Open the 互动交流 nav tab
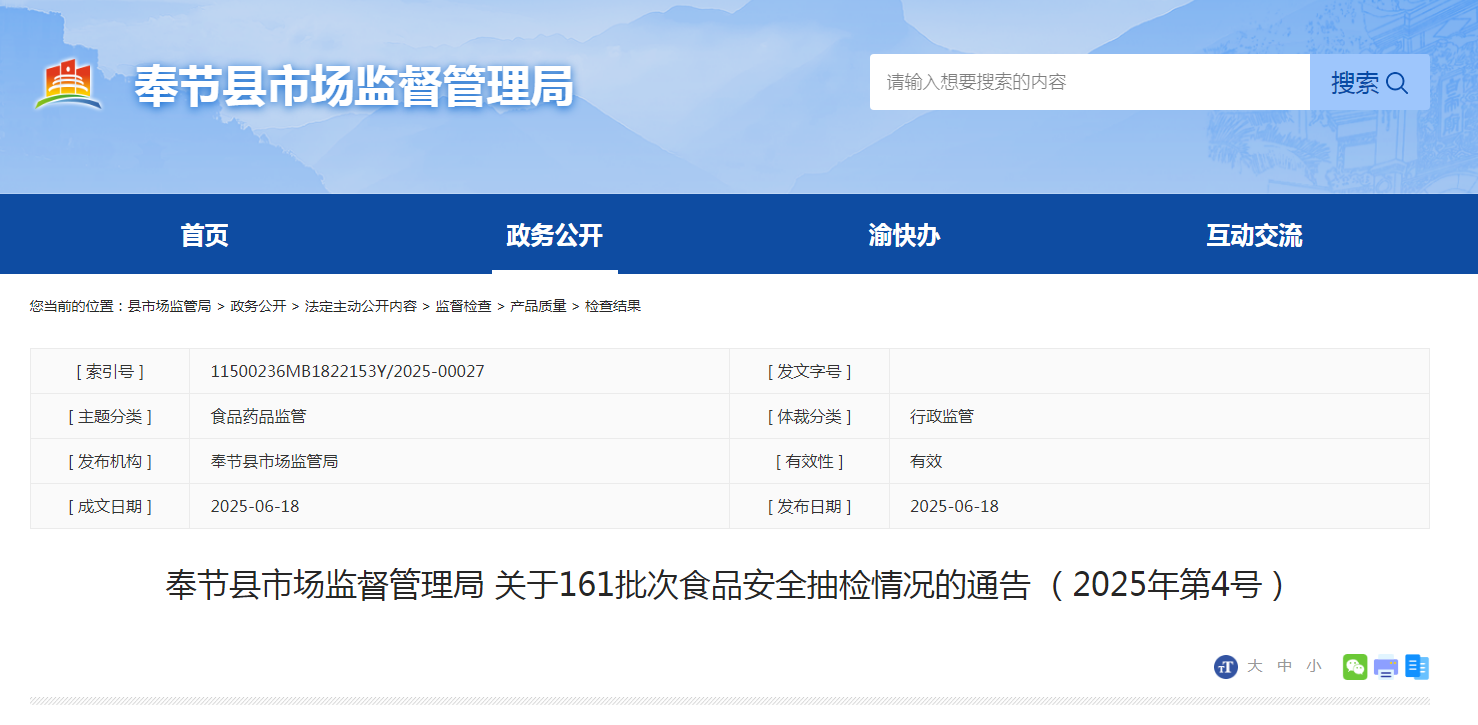The height and width of the screenshot is (725, 1478). tap(1254, 235)
